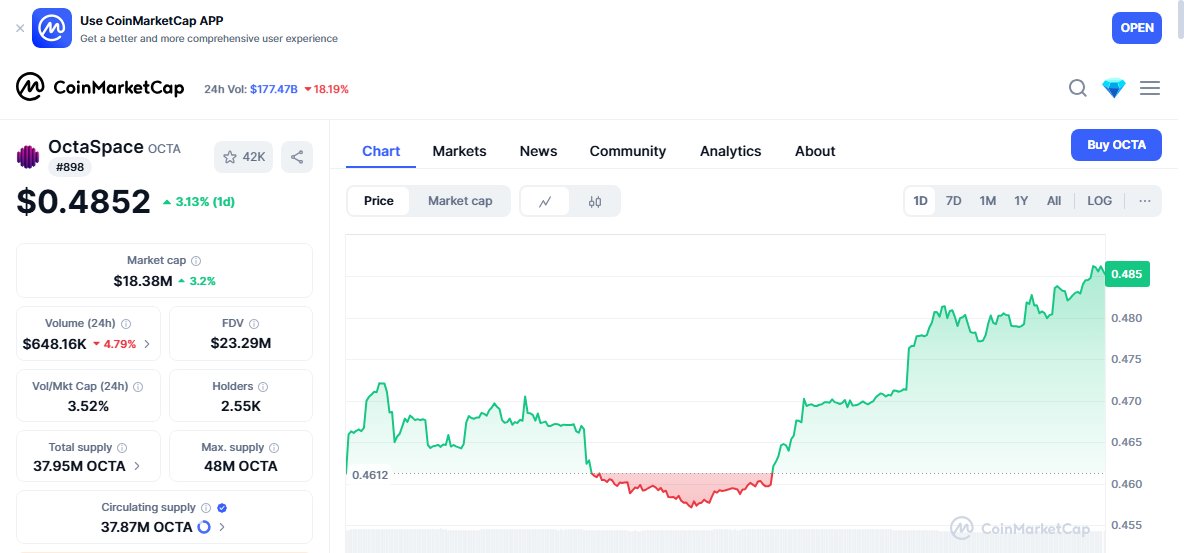Click the CoinMarketCap app logo in banner
The width and height of the screenshot is (1184, 553).
click(51, 28)
